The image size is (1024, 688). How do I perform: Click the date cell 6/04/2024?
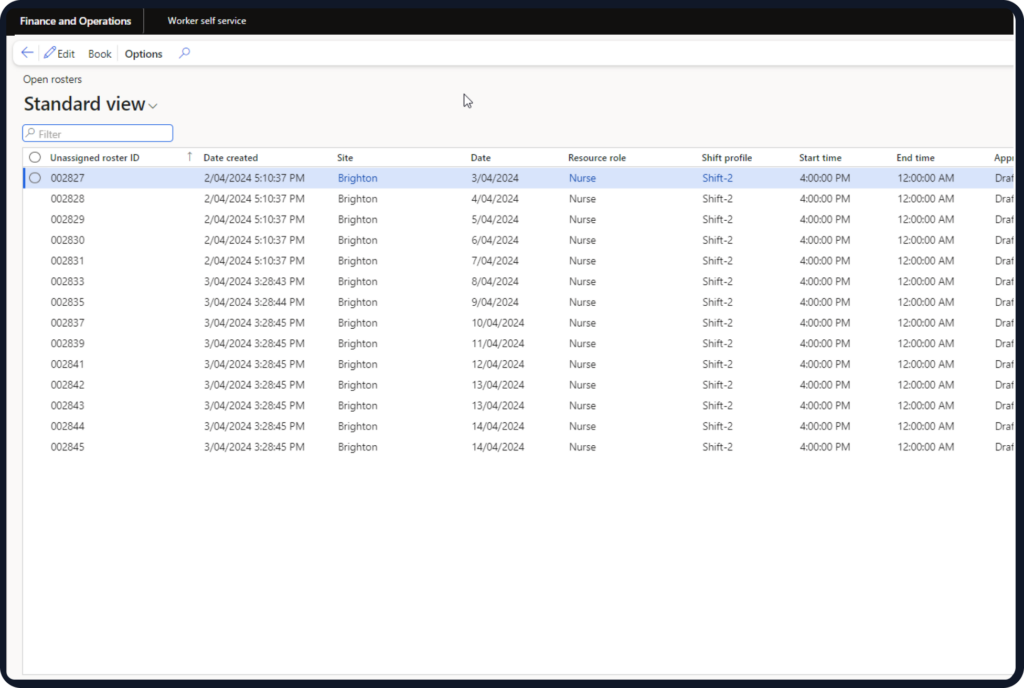[495, 240]
